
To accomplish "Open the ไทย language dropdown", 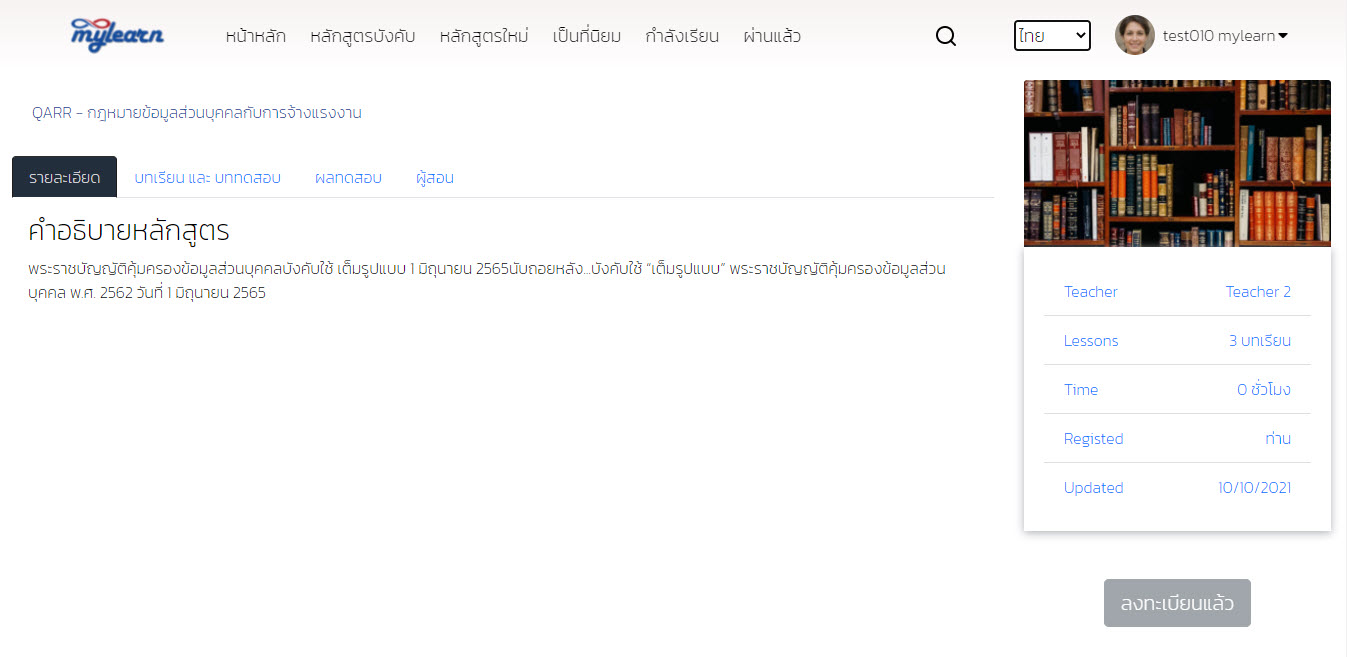I will point(1052,36).
